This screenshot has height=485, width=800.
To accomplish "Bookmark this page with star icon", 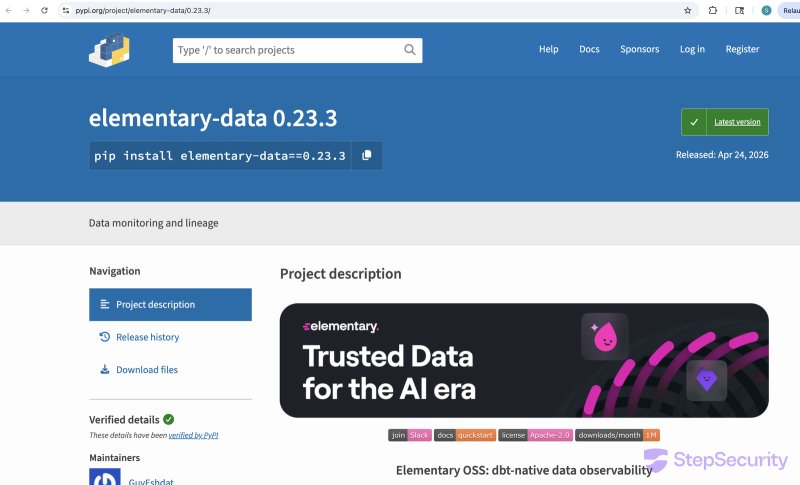I will click(687, 10).
